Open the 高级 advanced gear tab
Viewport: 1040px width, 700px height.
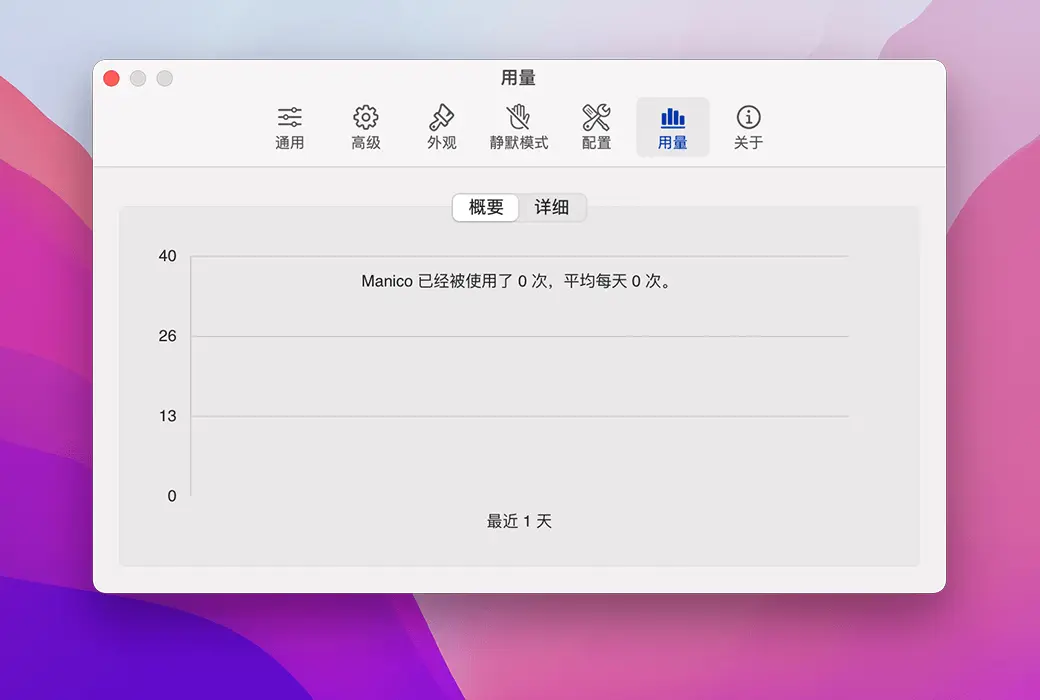click(365, 127)
